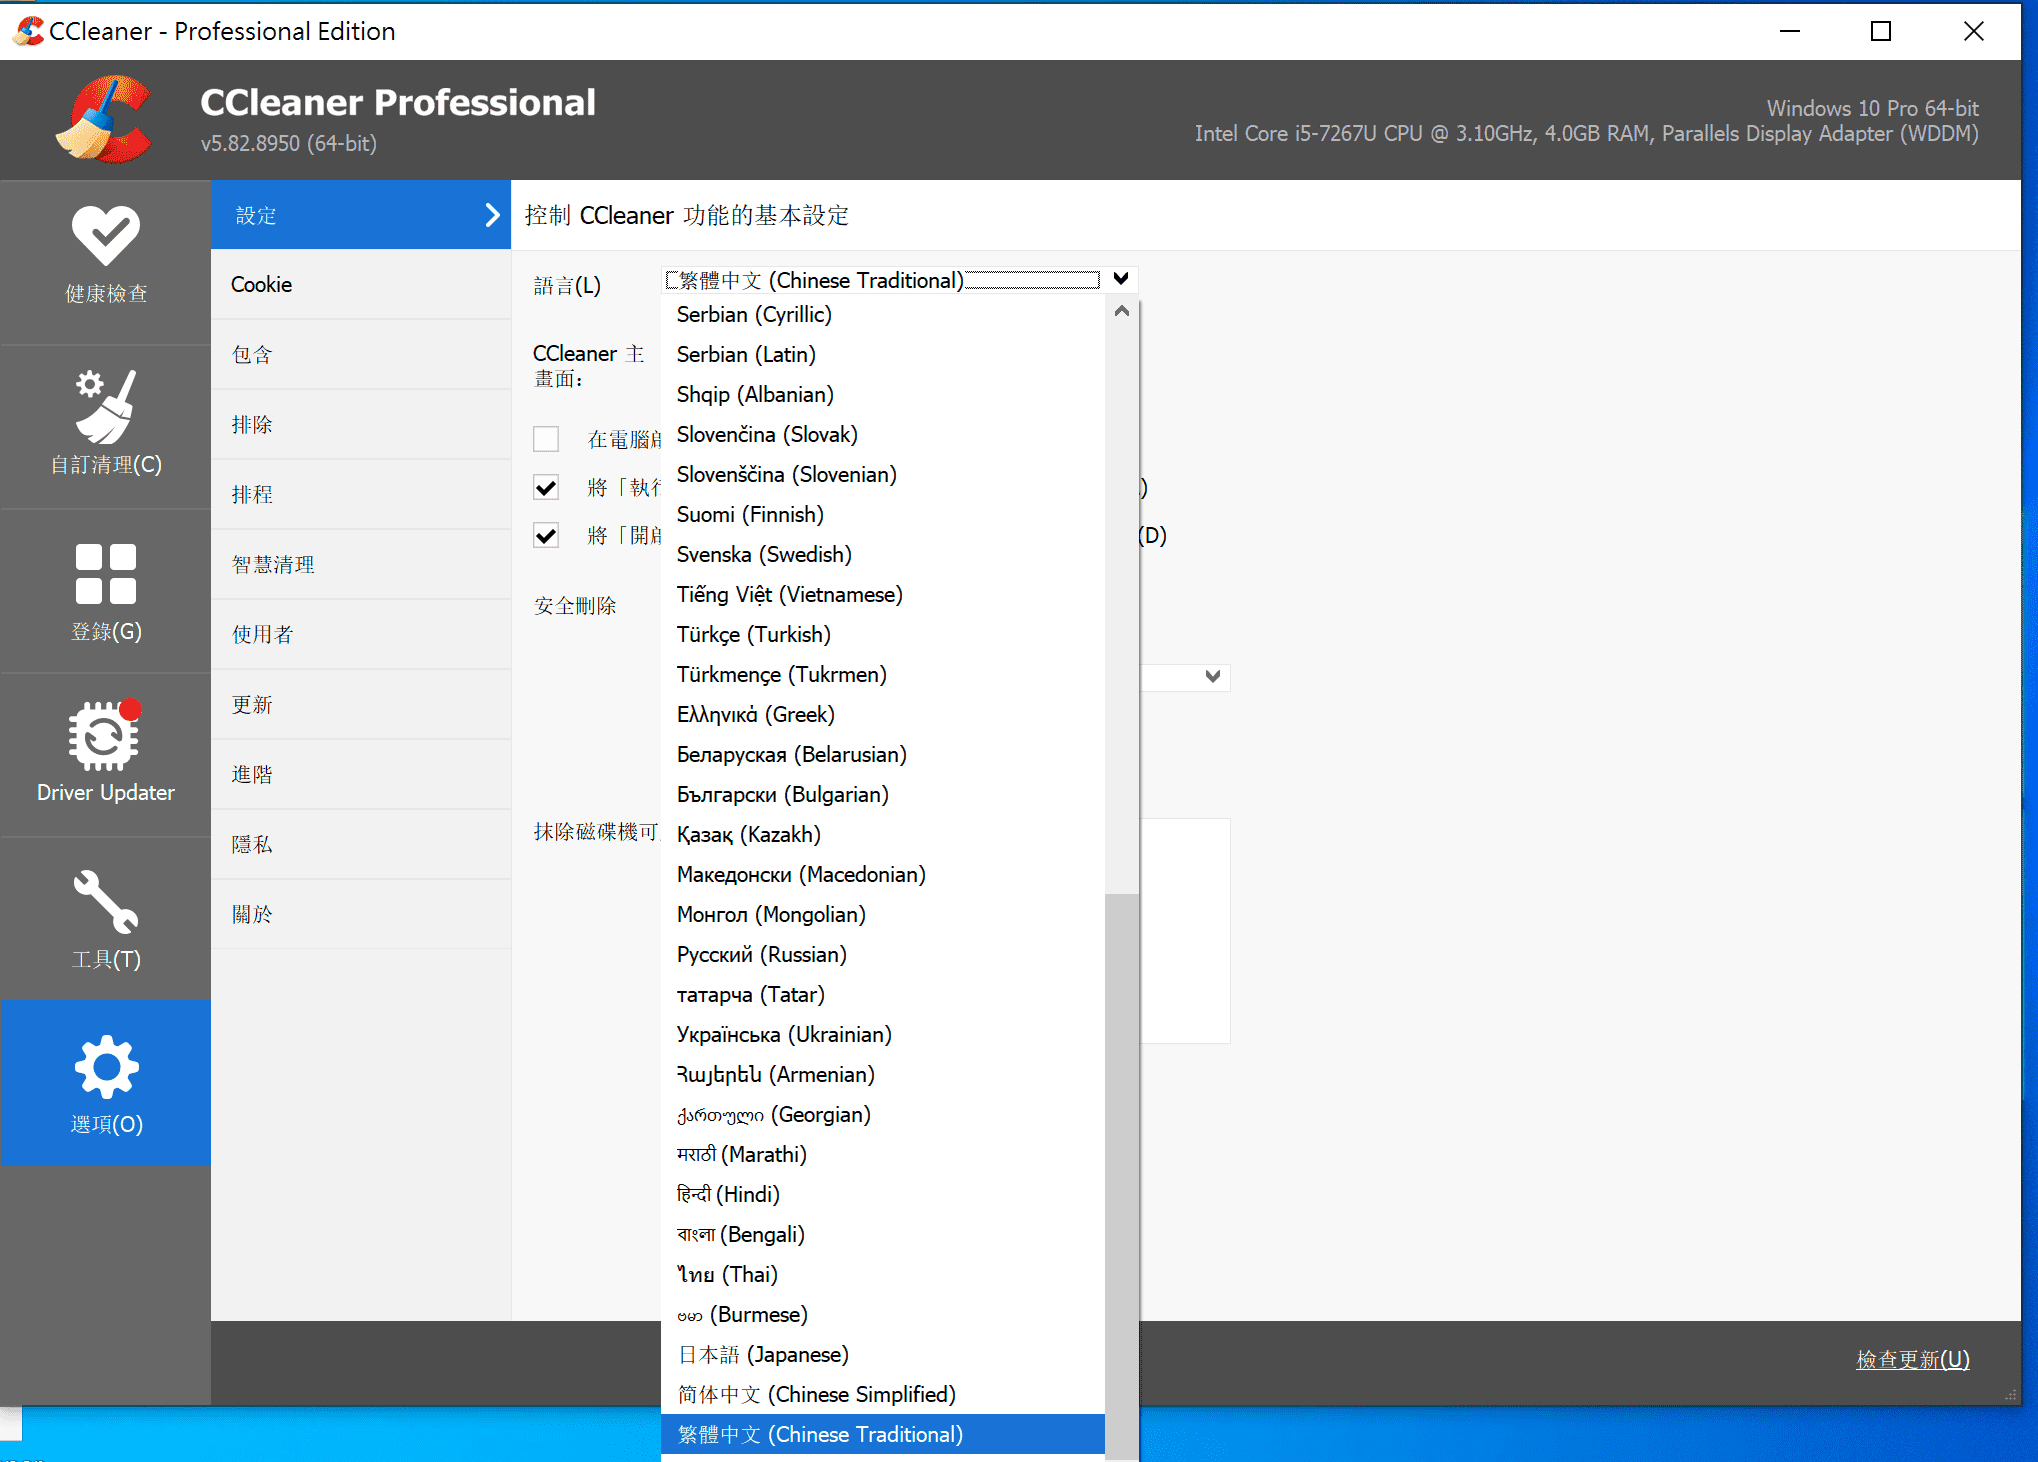Uncheck the second checked context-menu checkbox

pos(546,536)
